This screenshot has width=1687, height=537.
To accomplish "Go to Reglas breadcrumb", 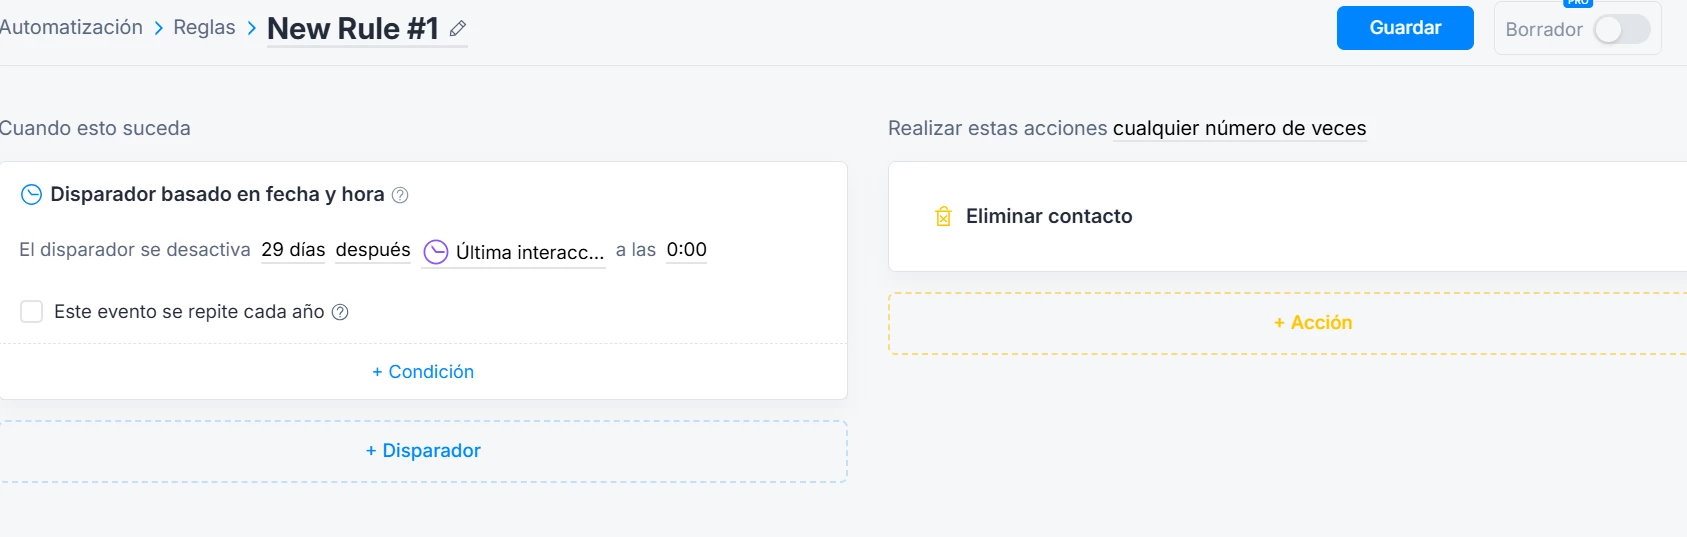I will [x=204, y=27].
